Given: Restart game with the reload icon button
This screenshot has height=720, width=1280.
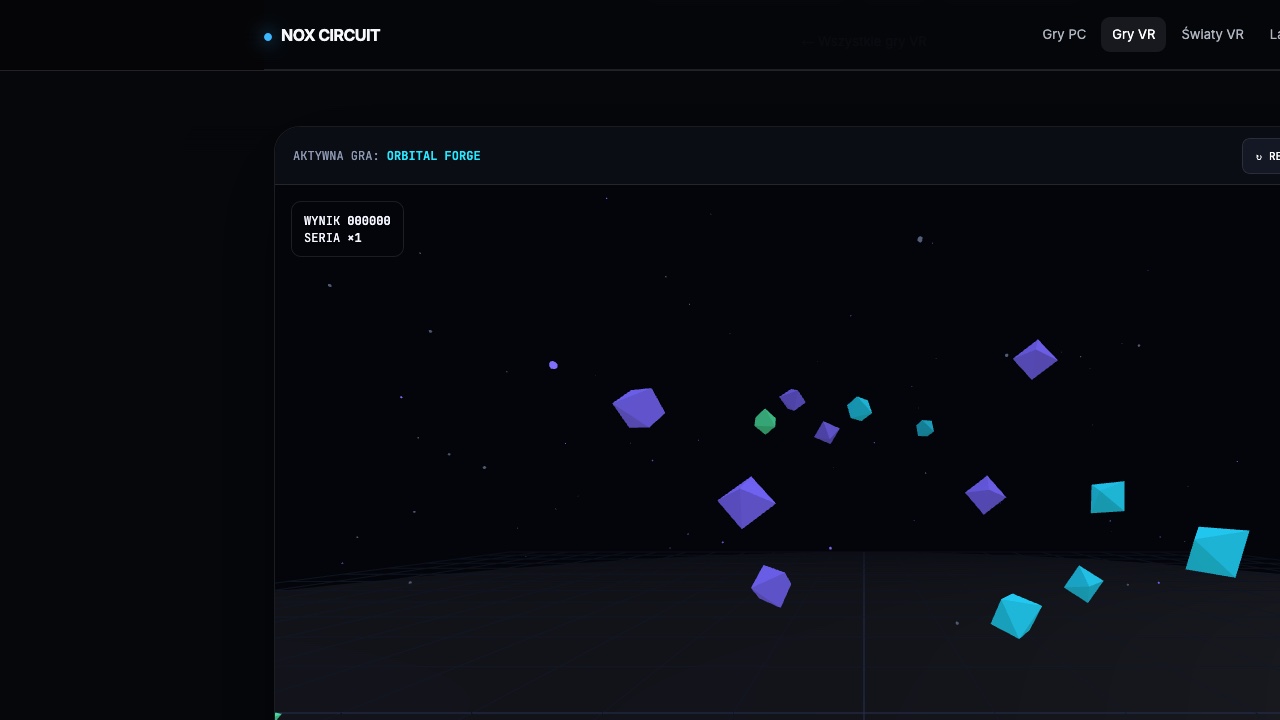Looking at the screenshot, I should pyautogui.click(x=1262, y=156).
